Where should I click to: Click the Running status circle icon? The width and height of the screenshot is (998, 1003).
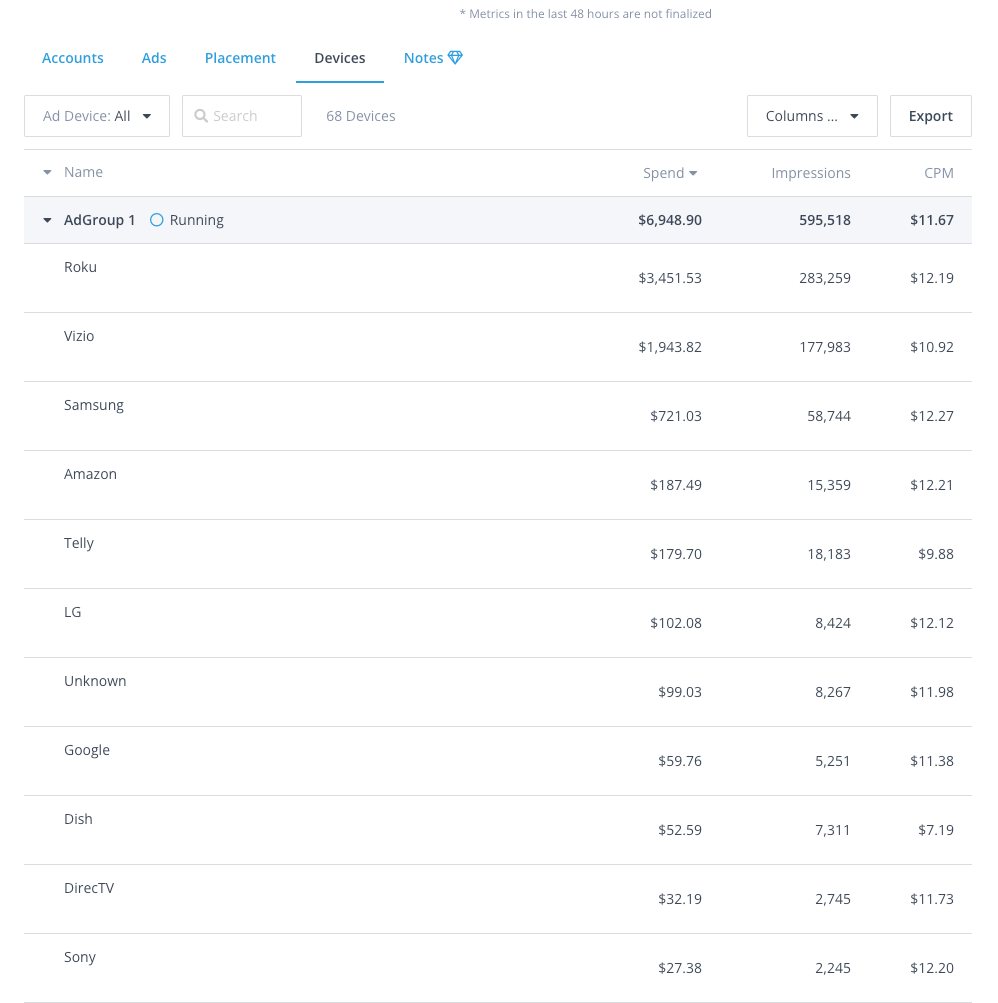156,220
